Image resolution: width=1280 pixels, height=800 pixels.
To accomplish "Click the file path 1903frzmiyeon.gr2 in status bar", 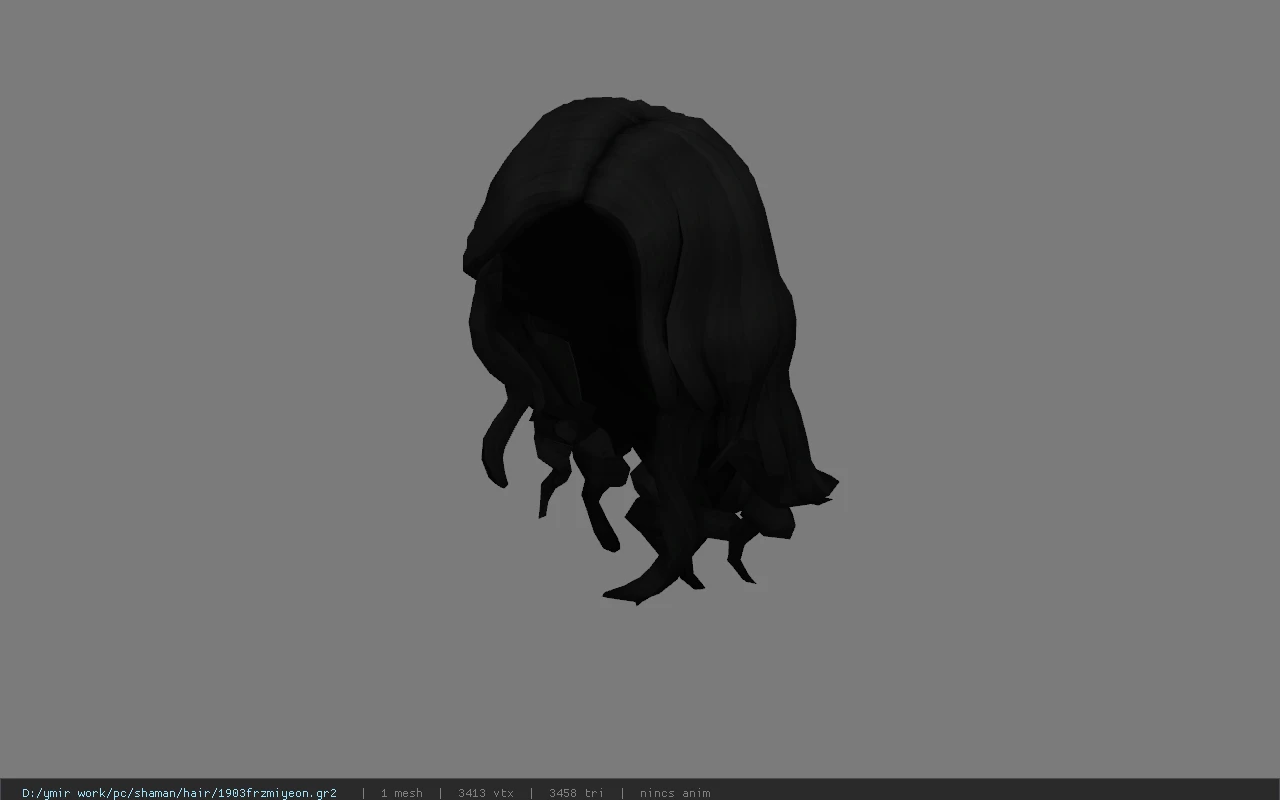I will [x=179, y=793].
